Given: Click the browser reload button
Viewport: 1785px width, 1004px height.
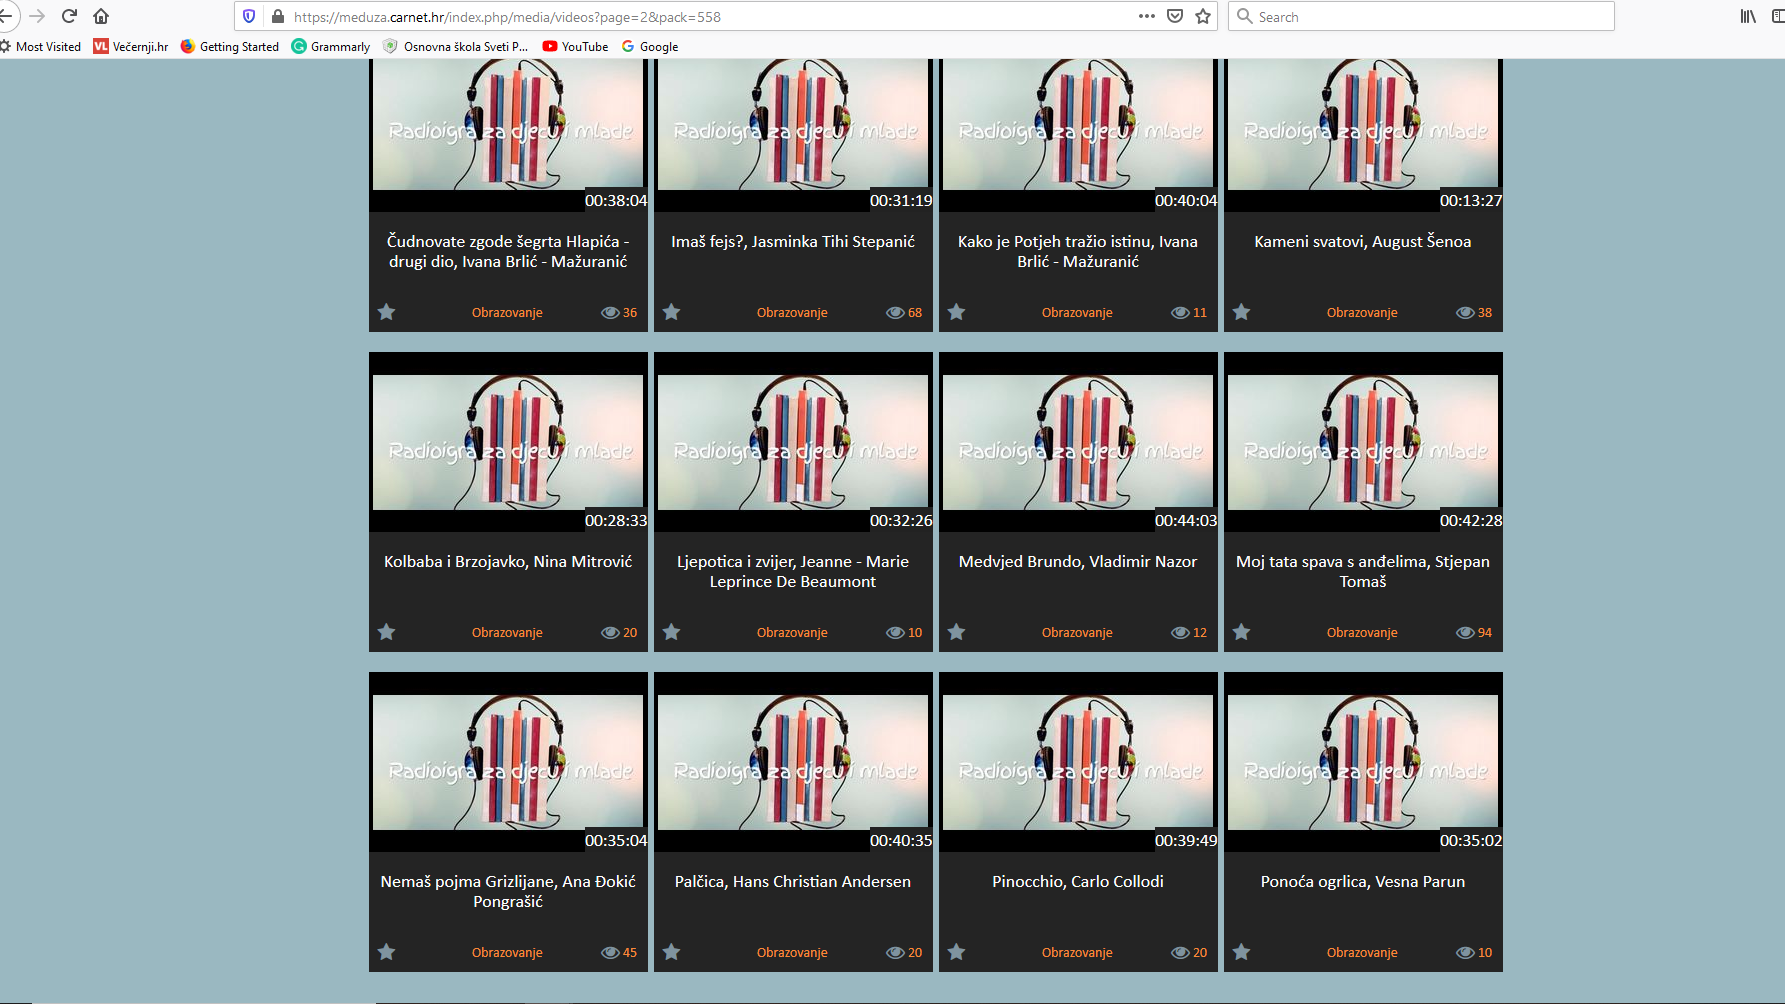Looking at the screenshot, I should 69,16.
